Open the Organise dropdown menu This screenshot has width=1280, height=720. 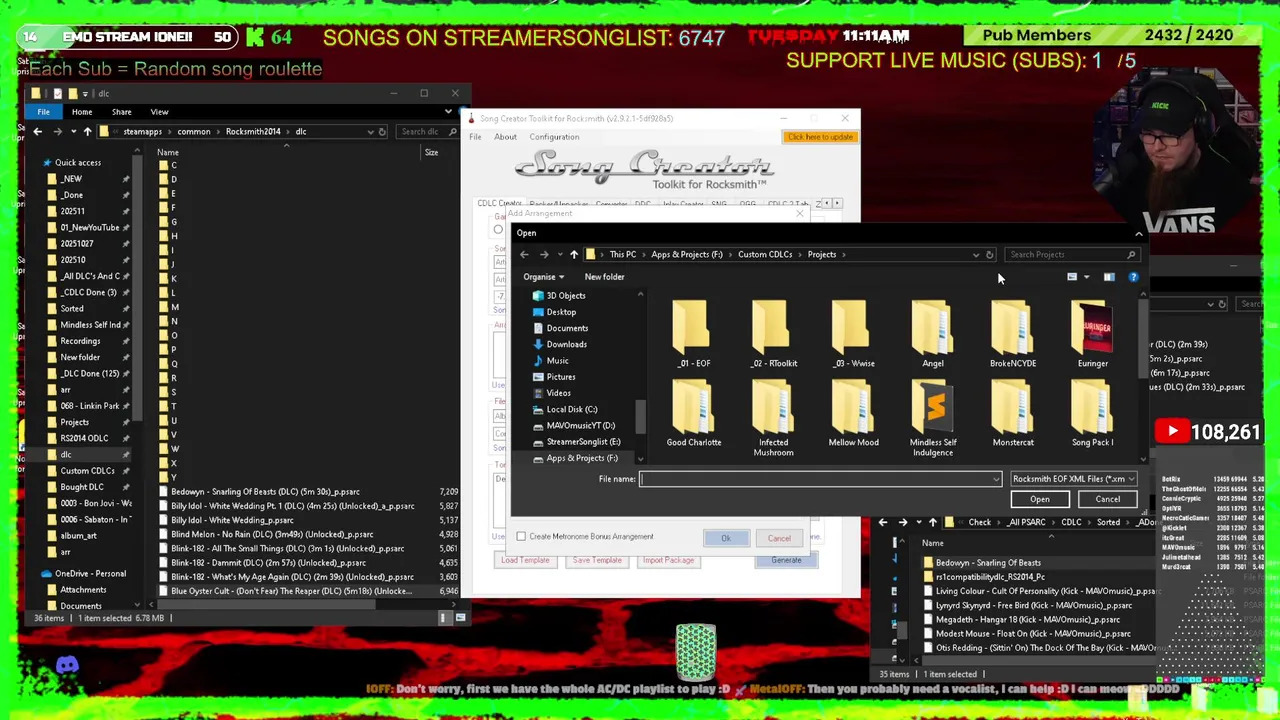coord(544,277)
